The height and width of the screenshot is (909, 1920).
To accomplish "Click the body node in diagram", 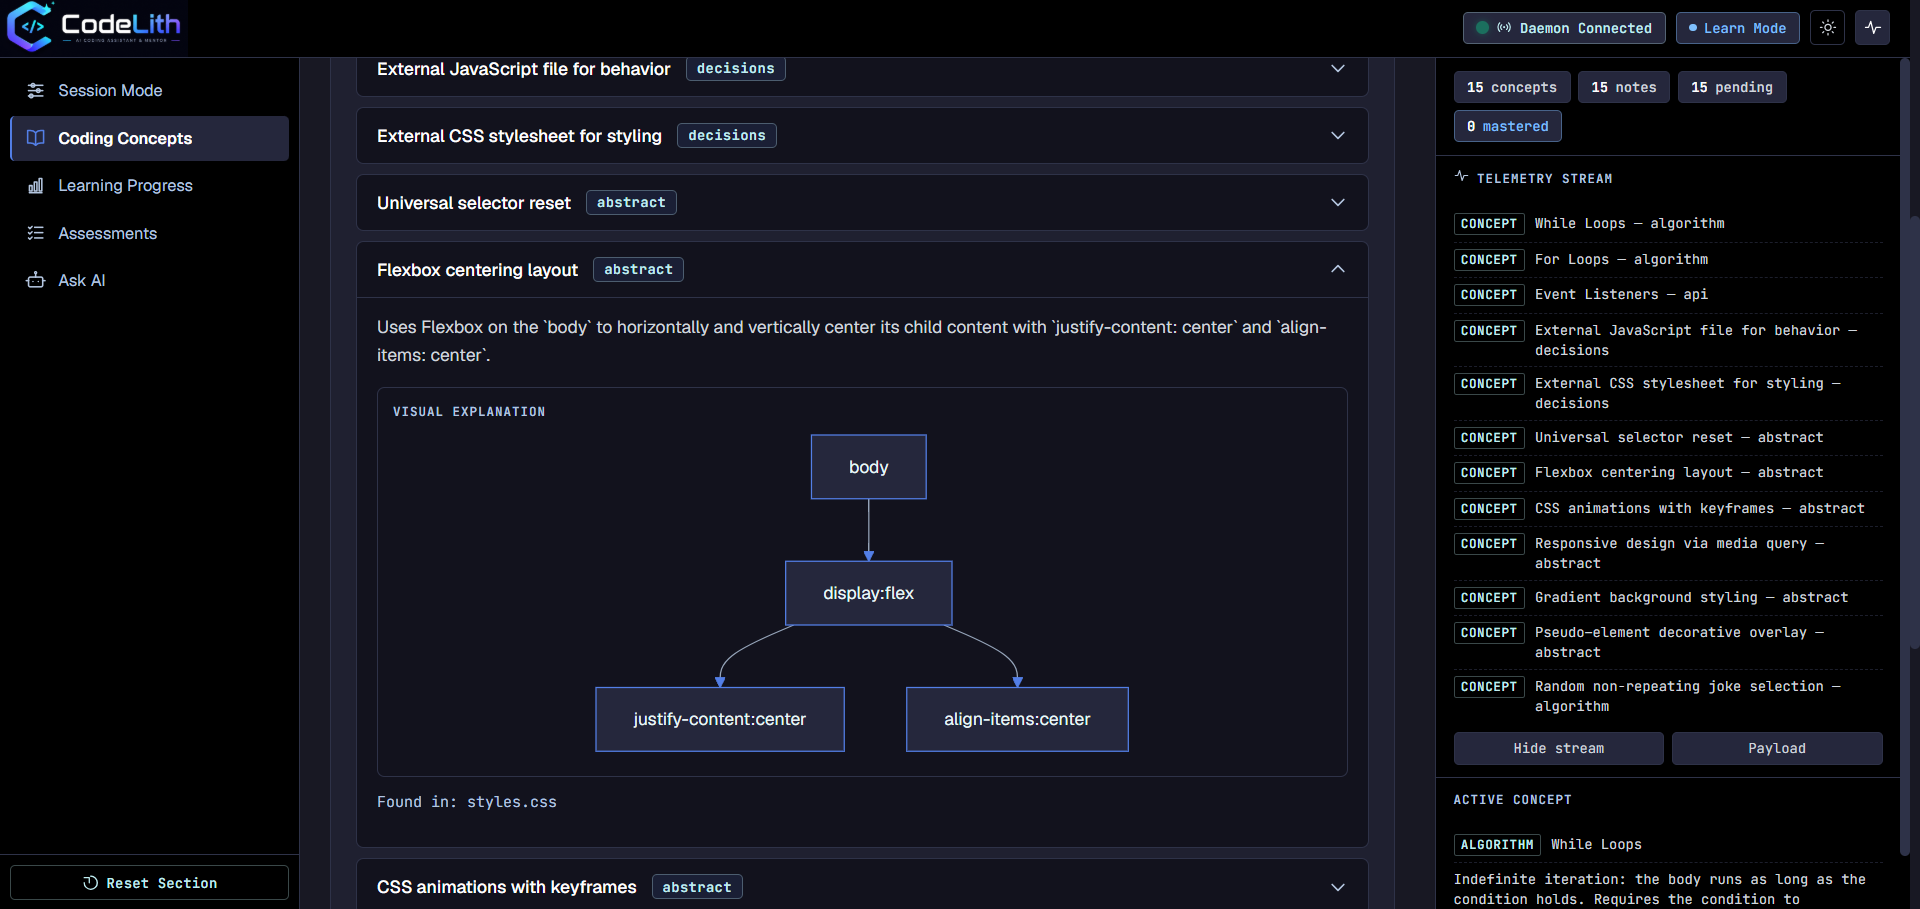I will 869,467.
